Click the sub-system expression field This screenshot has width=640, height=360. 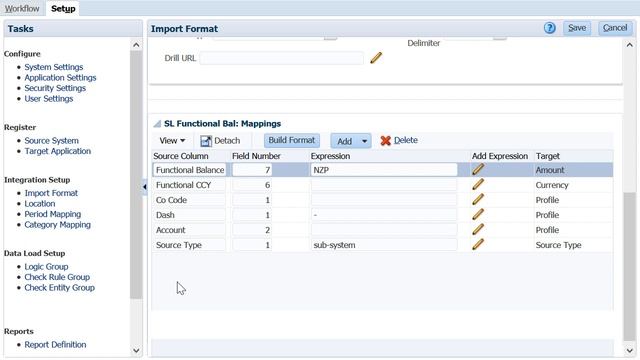384,245
